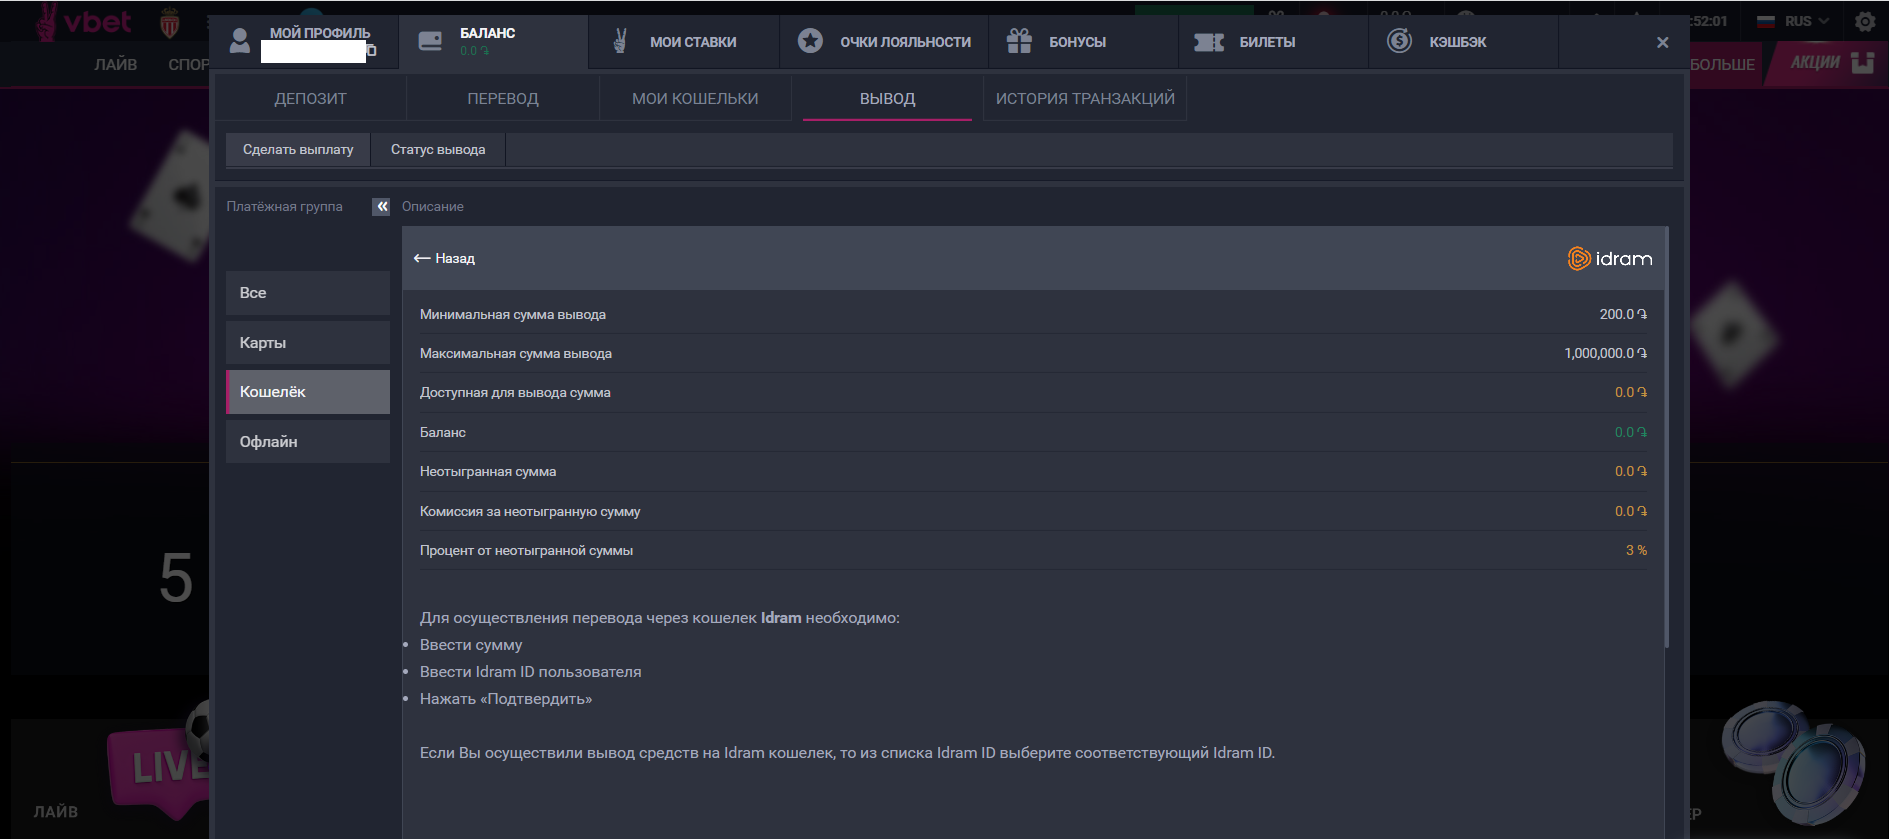Select Карты payment group
Viewport: 1889px width, 839px height.
click(x=308, y=343)
